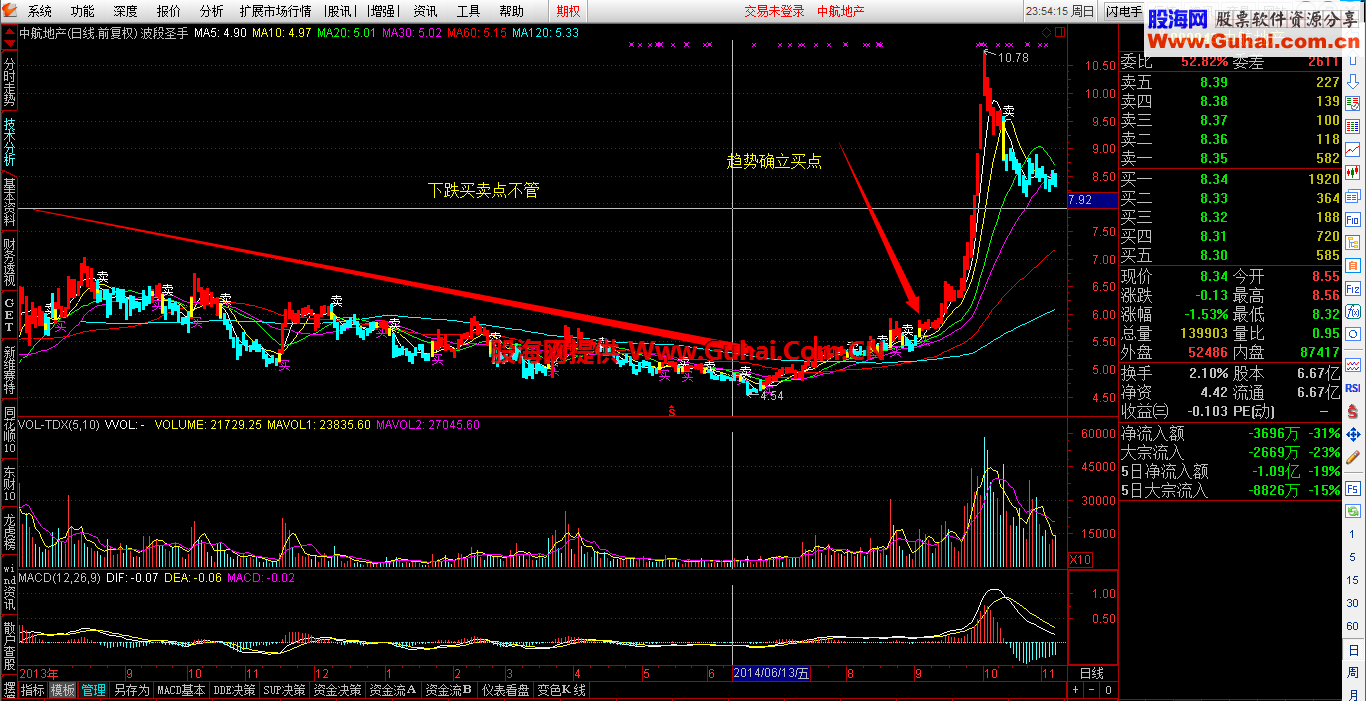Screen dimensions: 1366x701
Task: Switch to 30-minute period in right toolbar
Action: (x=1353, y=601)
